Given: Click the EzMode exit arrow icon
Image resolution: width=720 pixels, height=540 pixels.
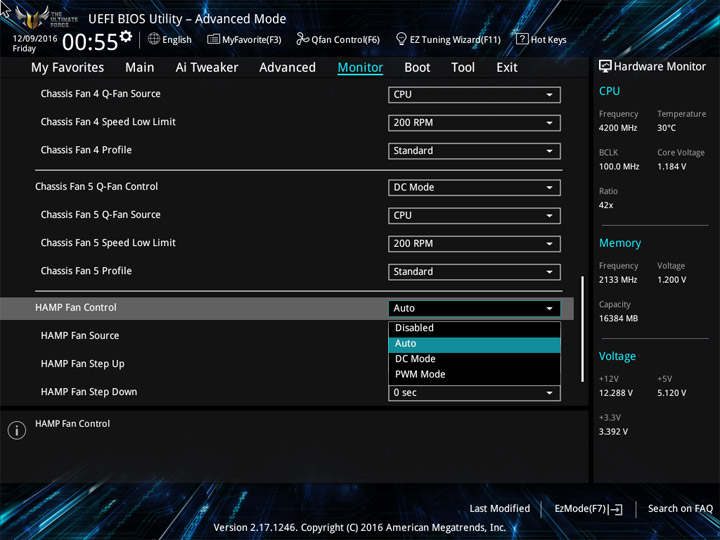Looking at the screenshot, I should 617,509.
